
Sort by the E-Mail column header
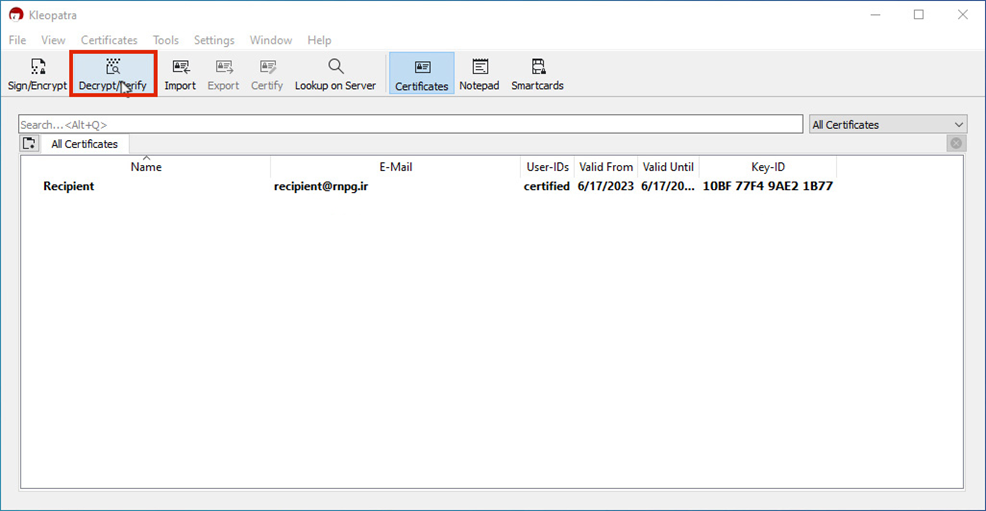tap(396, 167)
